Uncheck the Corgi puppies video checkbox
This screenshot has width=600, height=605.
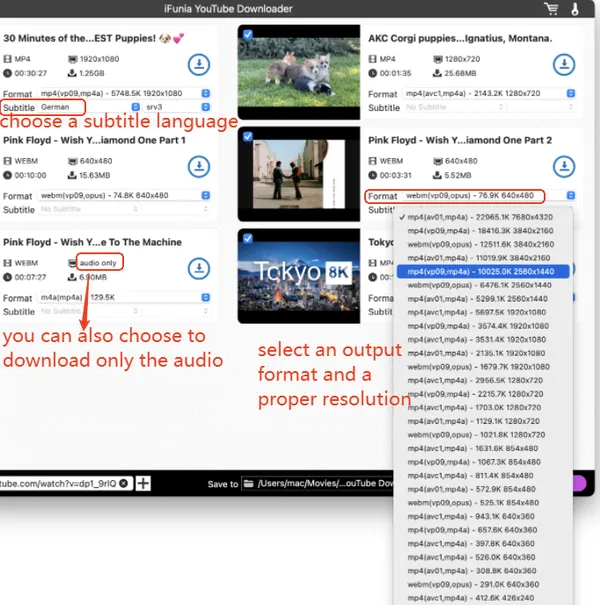tap(247, 33)
